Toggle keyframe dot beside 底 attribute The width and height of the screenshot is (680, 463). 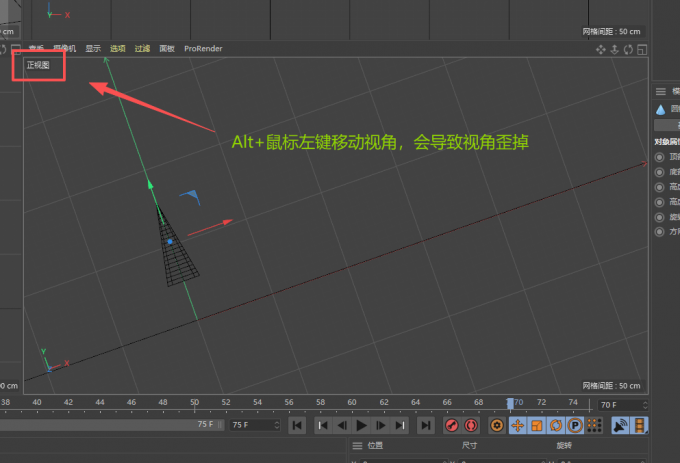(660, 172)
